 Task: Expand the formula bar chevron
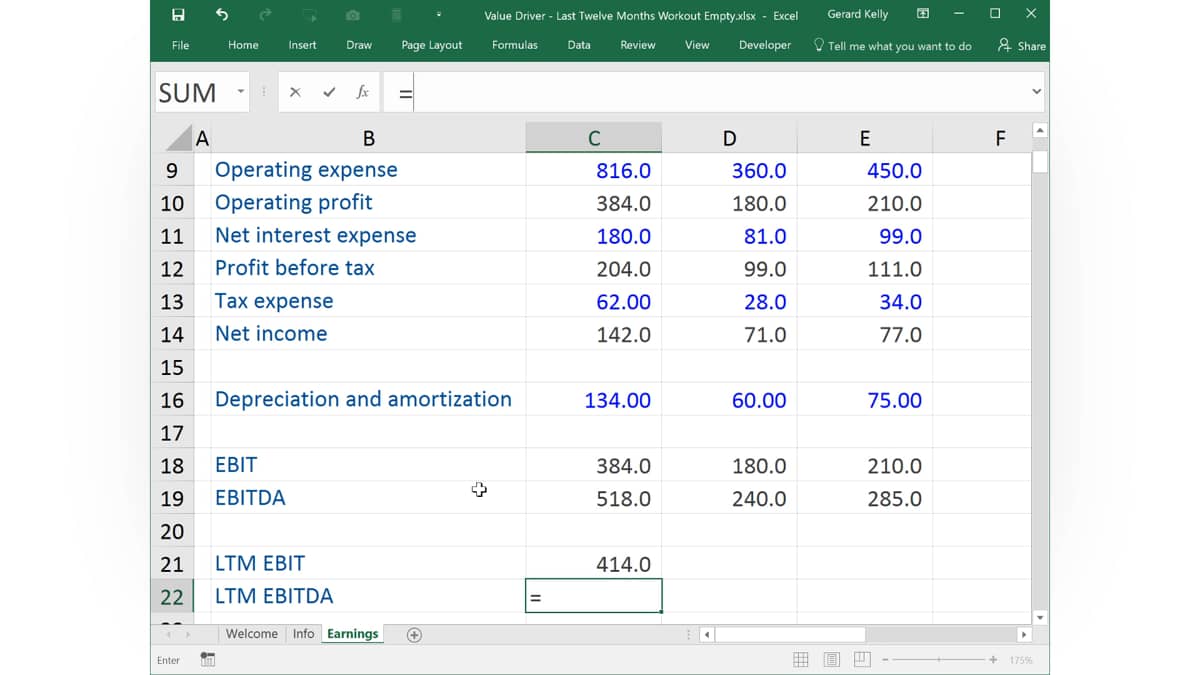(1036, 92)
